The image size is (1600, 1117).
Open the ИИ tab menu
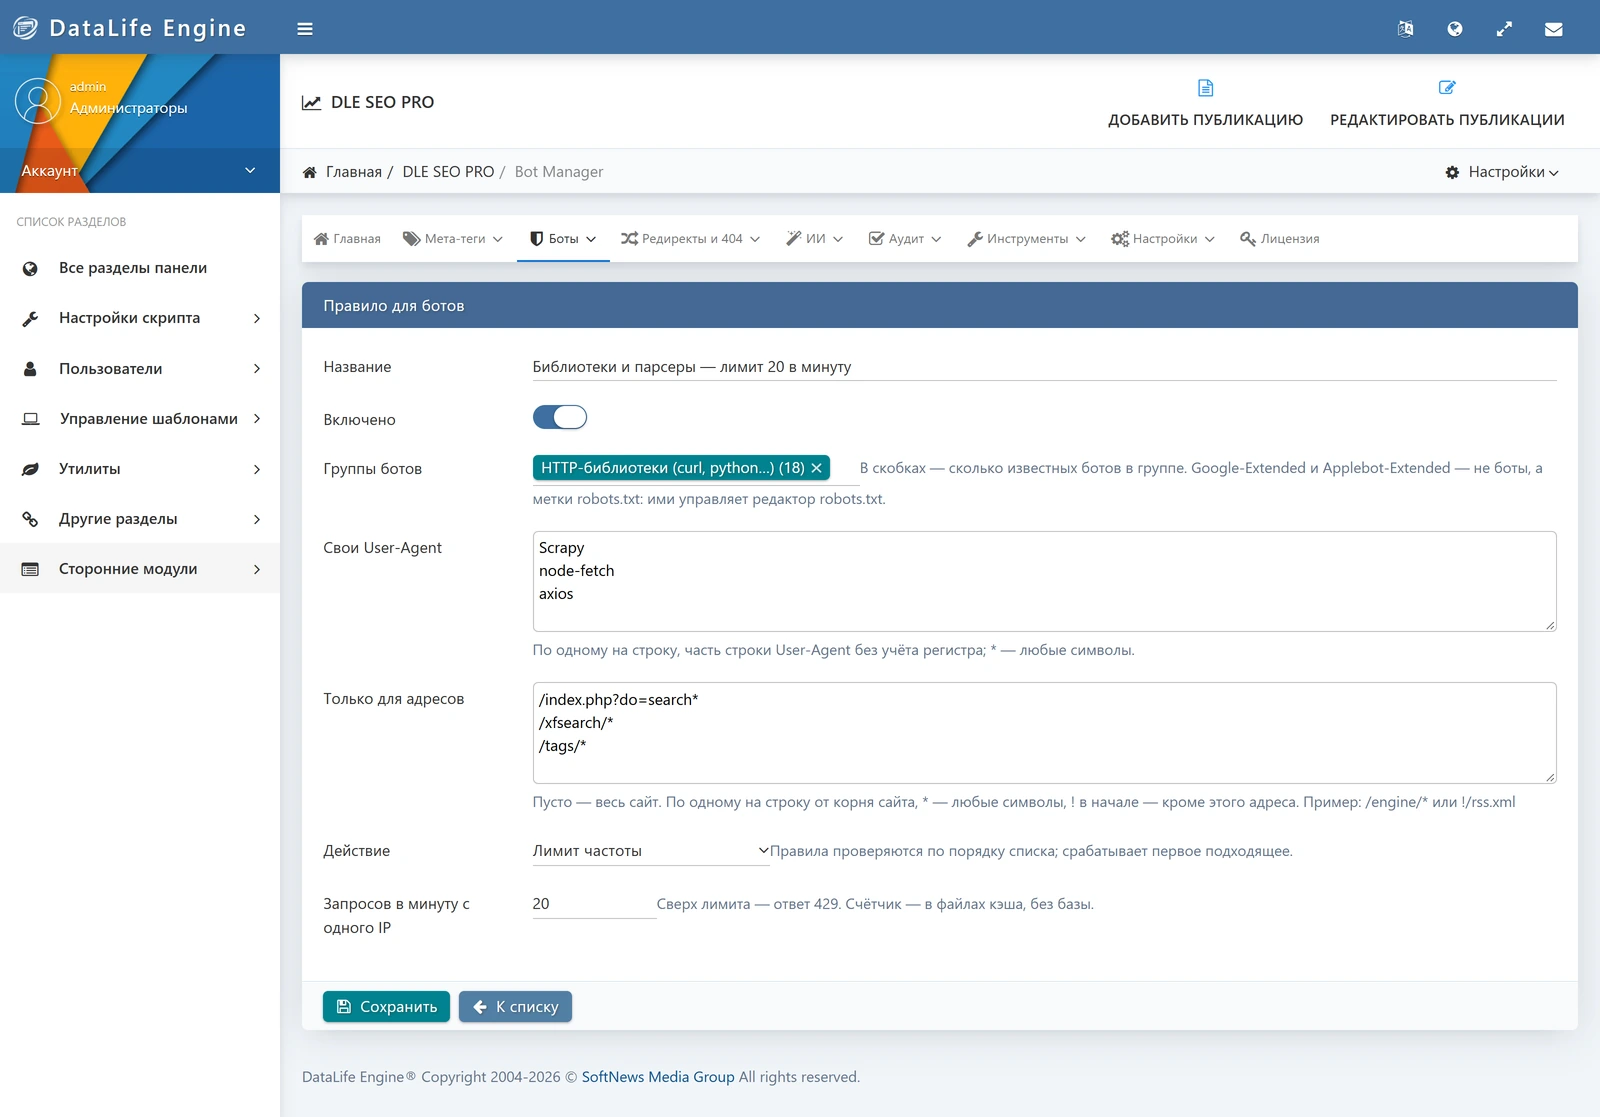coord(815,239)
